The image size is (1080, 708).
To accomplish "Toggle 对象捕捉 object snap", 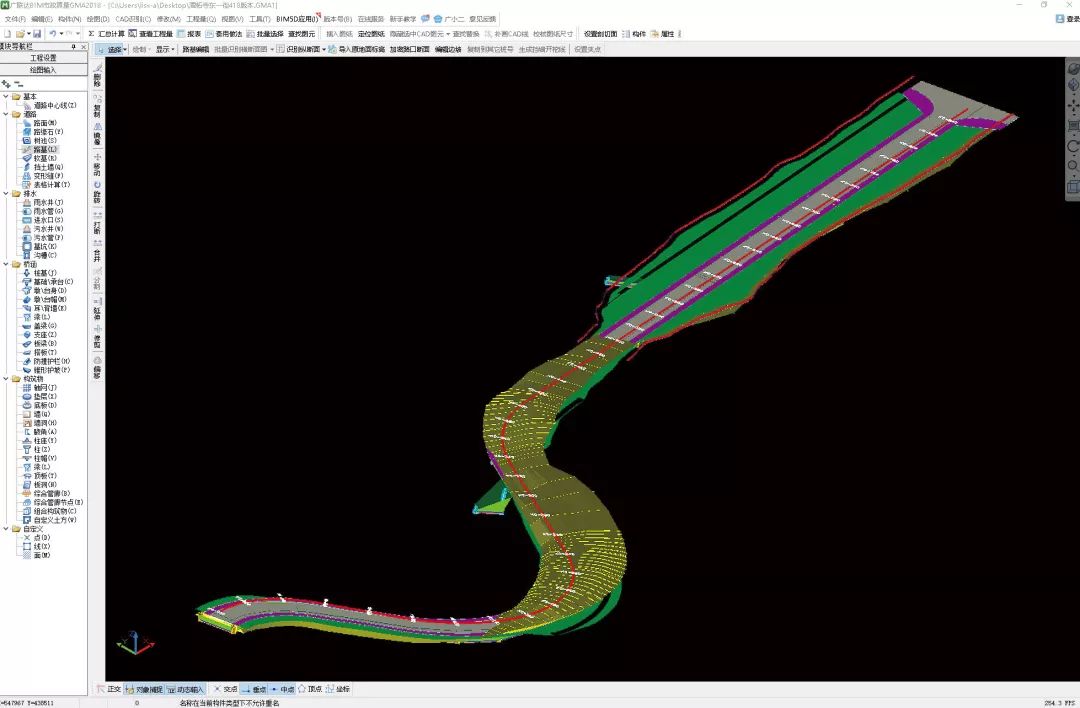I will point(144,689).
